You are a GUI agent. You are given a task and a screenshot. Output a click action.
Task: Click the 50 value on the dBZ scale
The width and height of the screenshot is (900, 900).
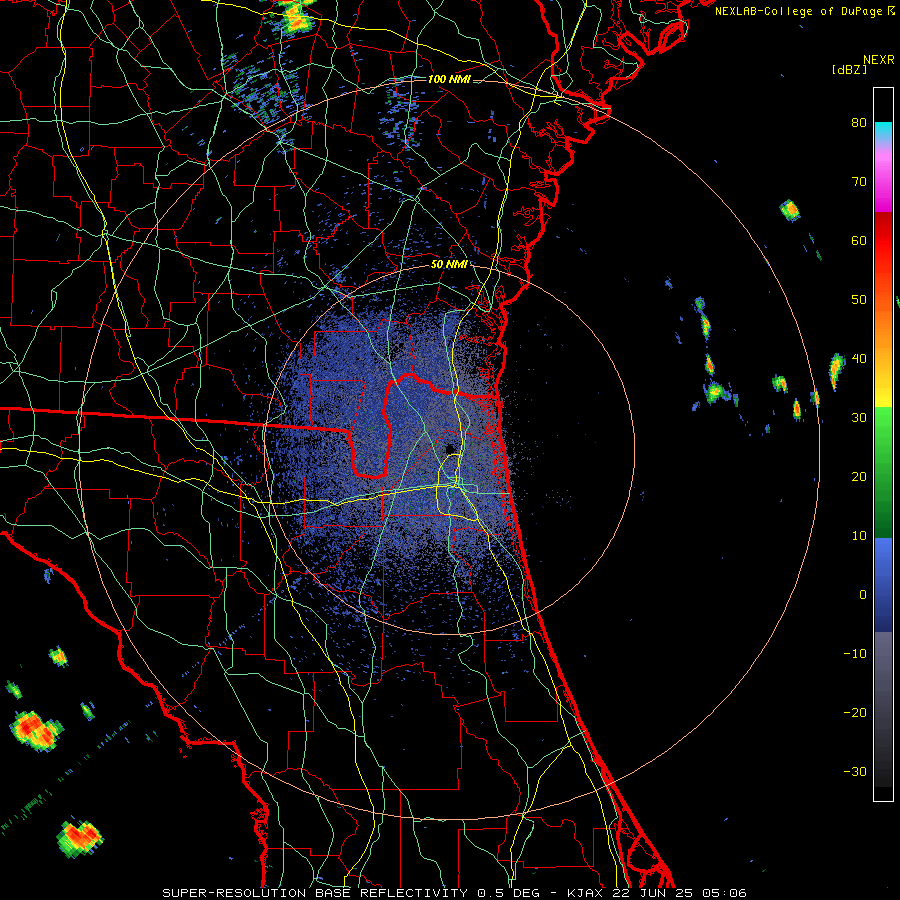(859, 300)
